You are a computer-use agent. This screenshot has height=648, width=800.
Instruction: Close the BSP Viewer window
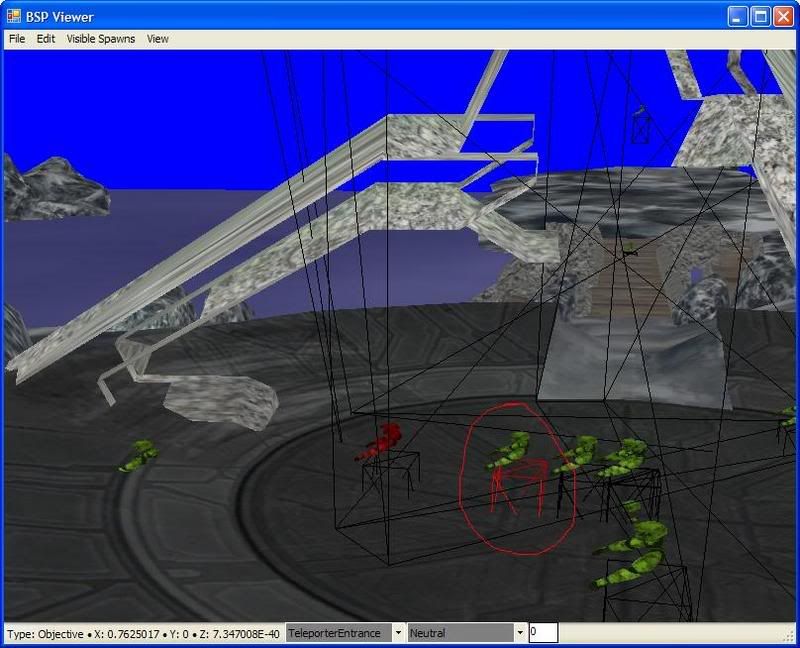[783, 17]
